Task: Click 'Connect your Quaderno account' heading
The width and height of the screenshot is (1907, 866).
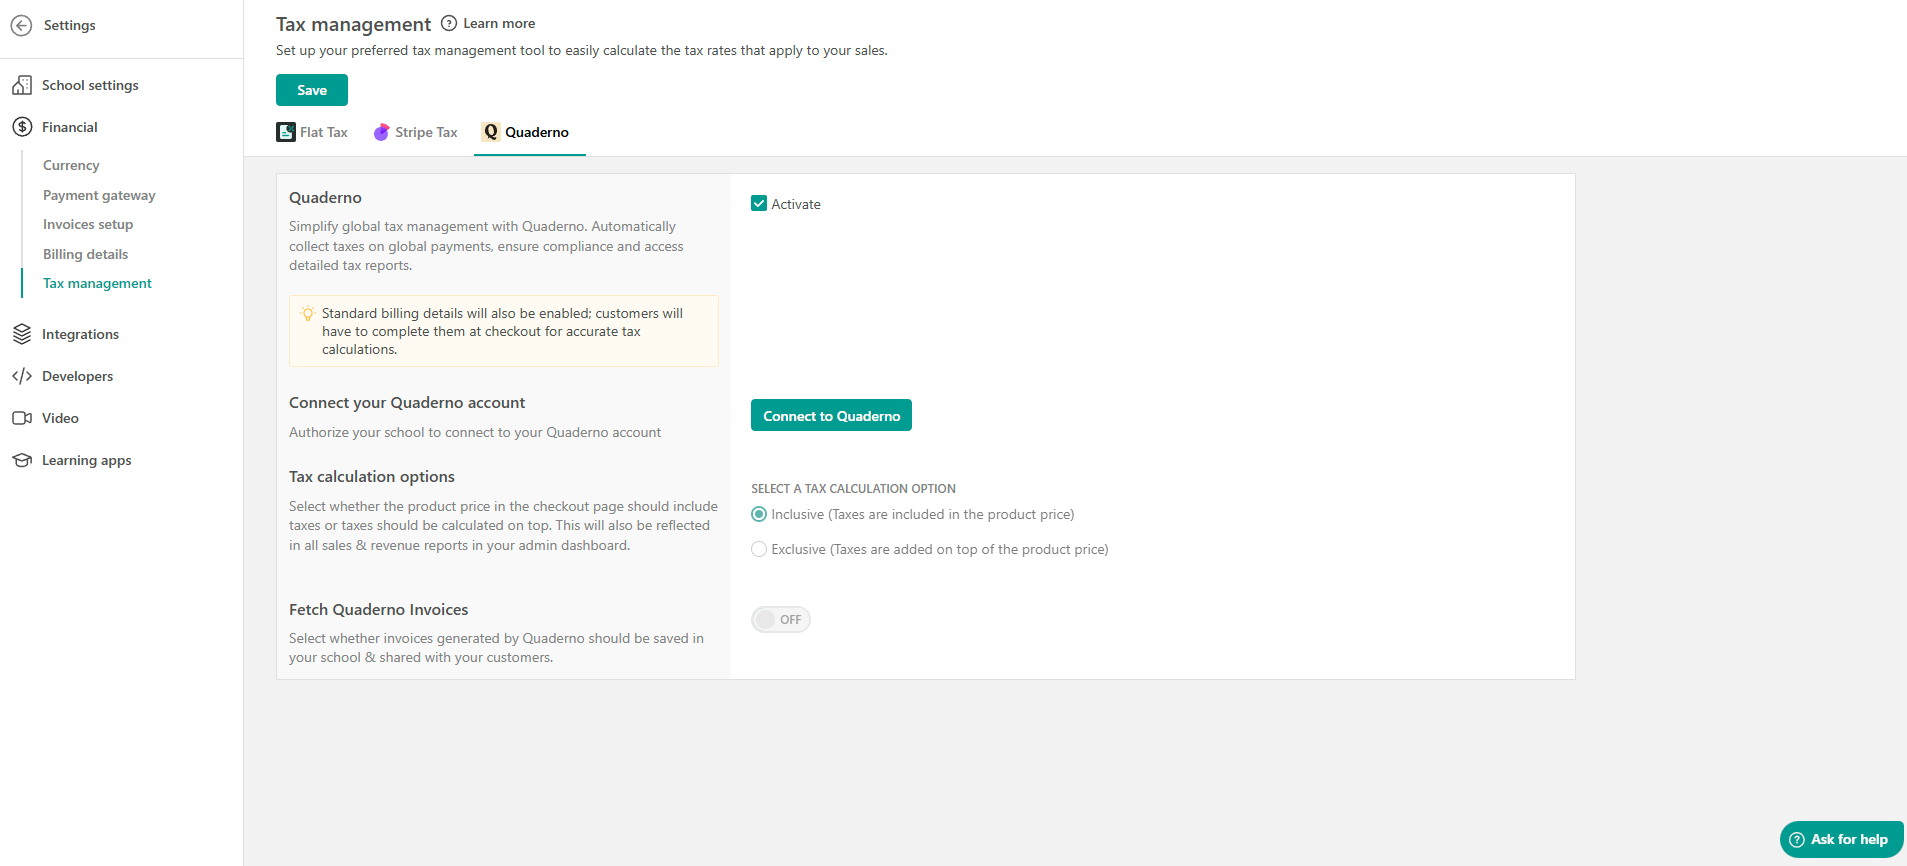Action: (407, 402)
